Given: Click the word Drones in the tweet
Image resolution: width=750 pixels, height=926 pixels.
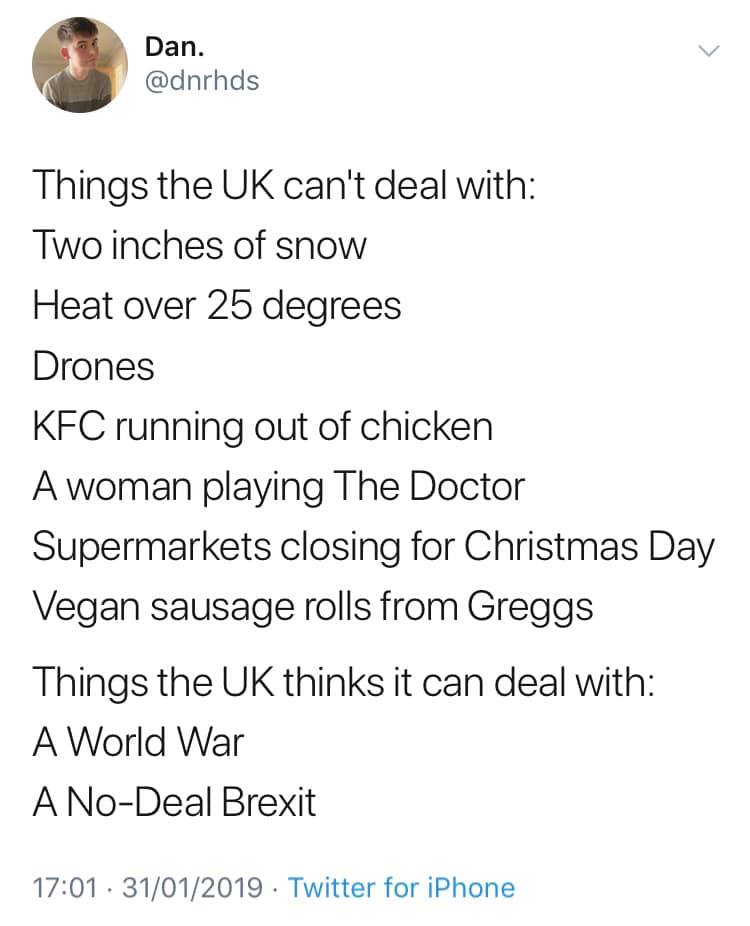Looking at the screenshot, I should click(93, 367).
